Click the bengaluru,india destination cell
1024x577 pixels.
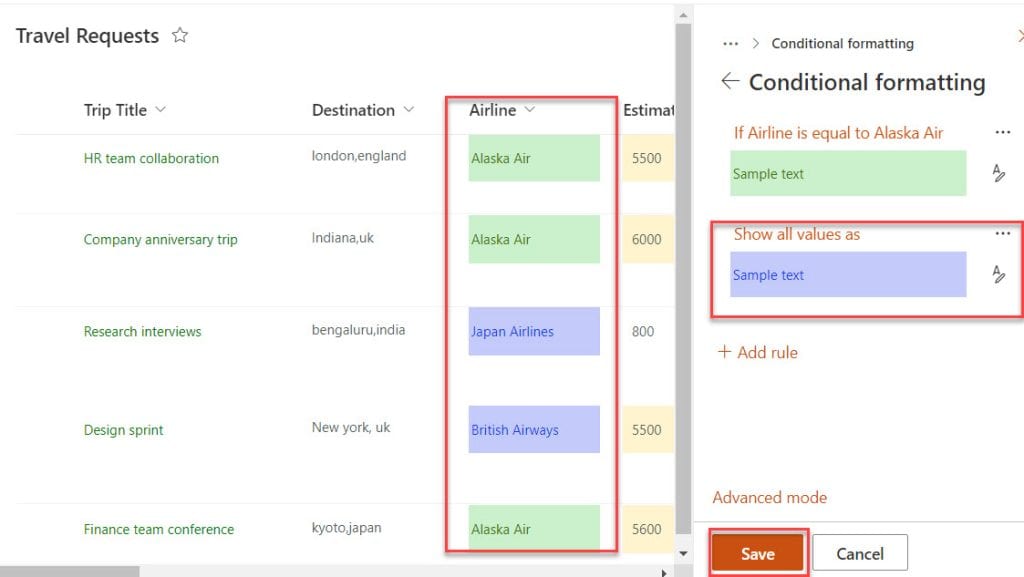[358, 330]
